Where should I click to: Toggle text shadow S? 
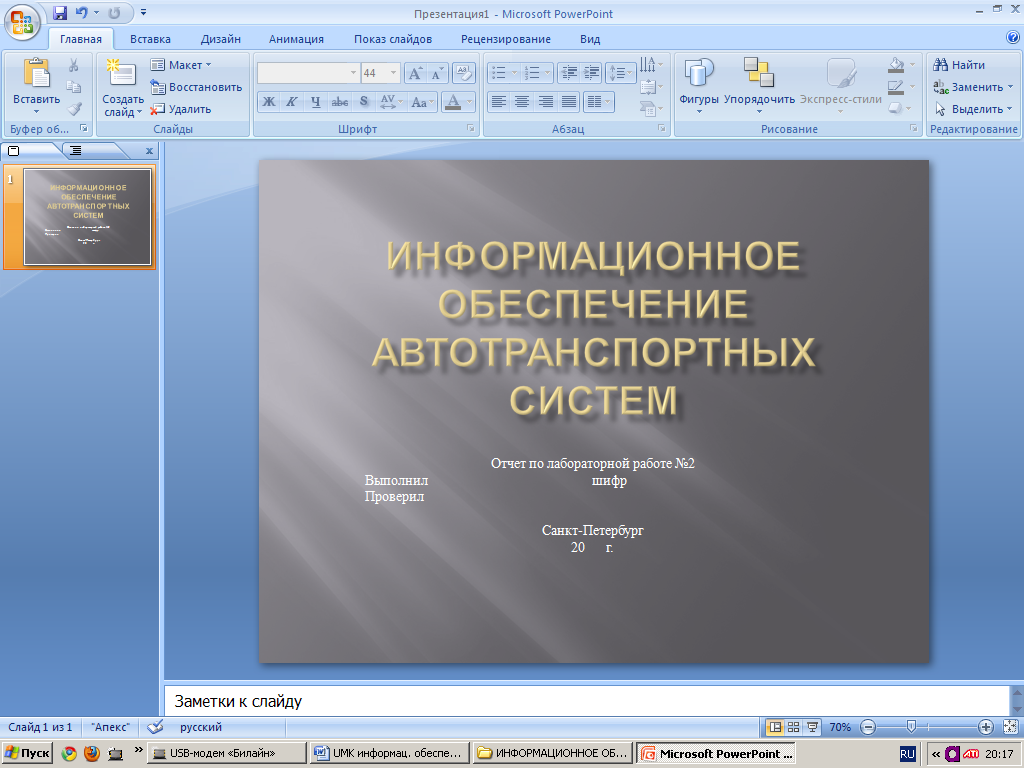pos(364,102)
